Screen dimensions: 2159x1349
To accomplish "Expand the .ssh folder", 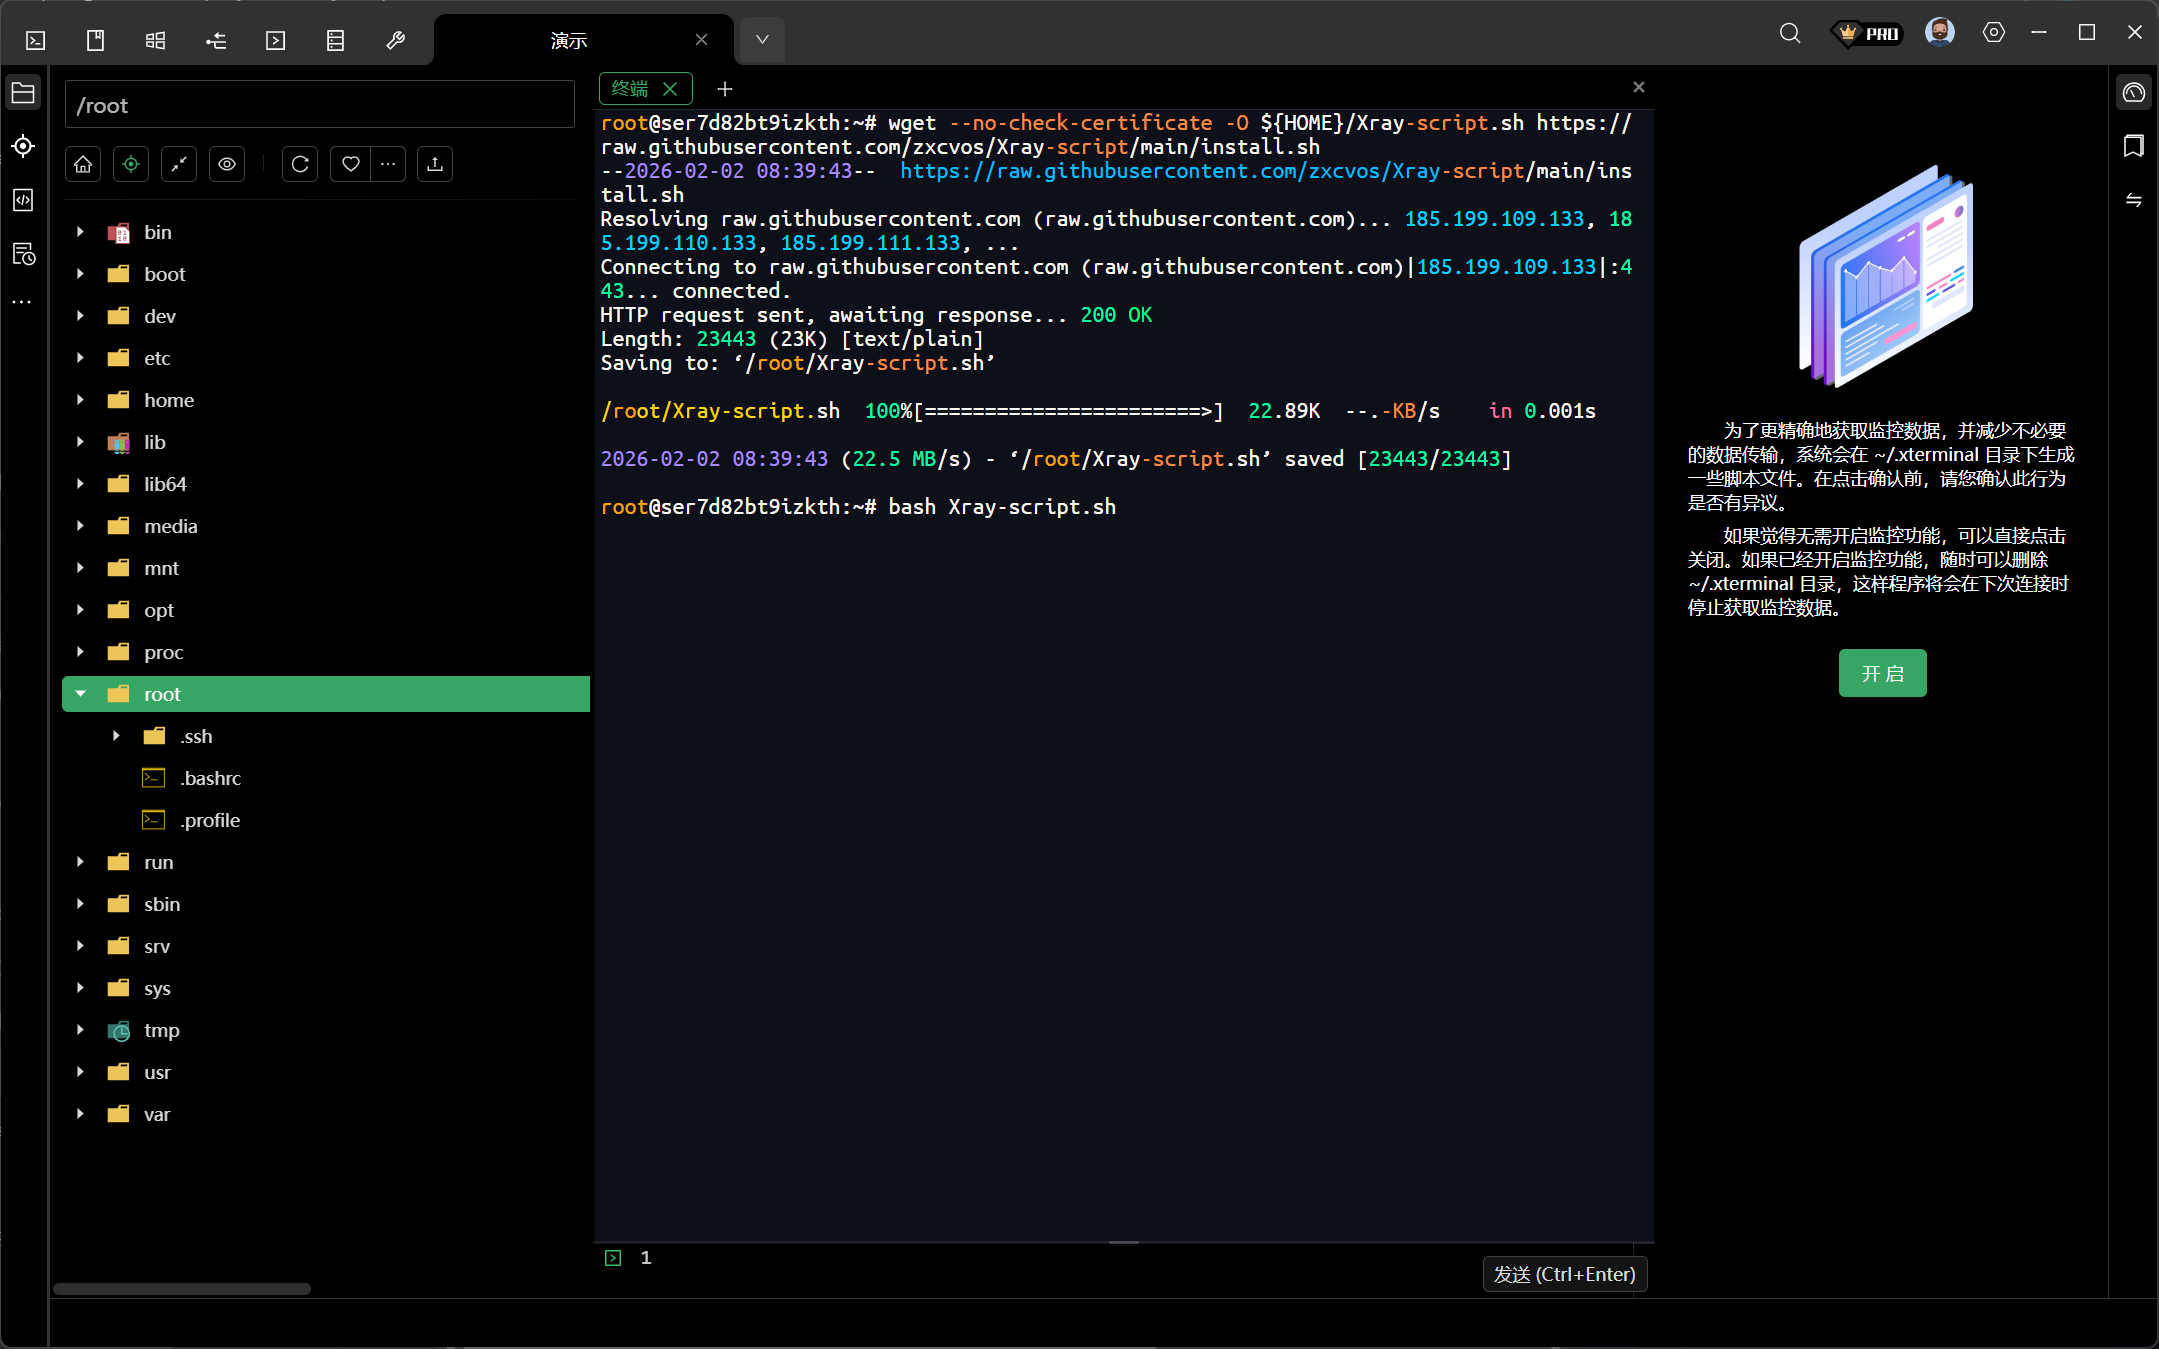I will [x=117, y=736].
